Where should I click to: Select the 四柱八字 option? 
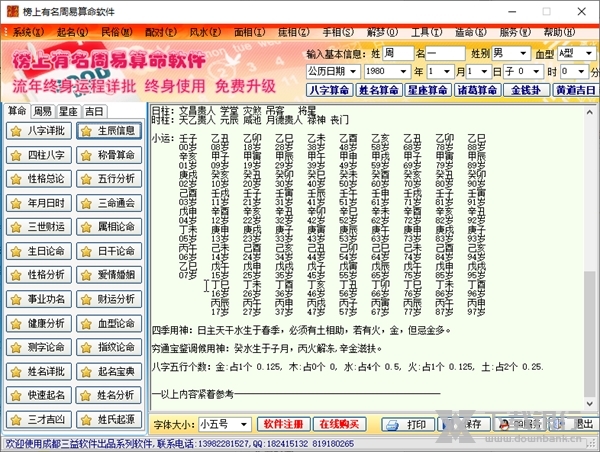(39, 155)
